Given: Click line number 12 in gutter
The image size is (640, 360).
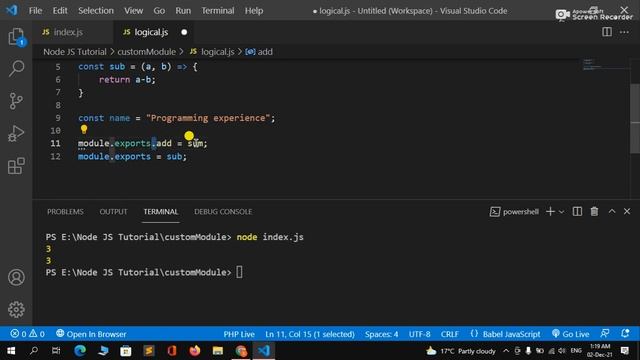Looking at the screenshot, I should click(56, 156).
